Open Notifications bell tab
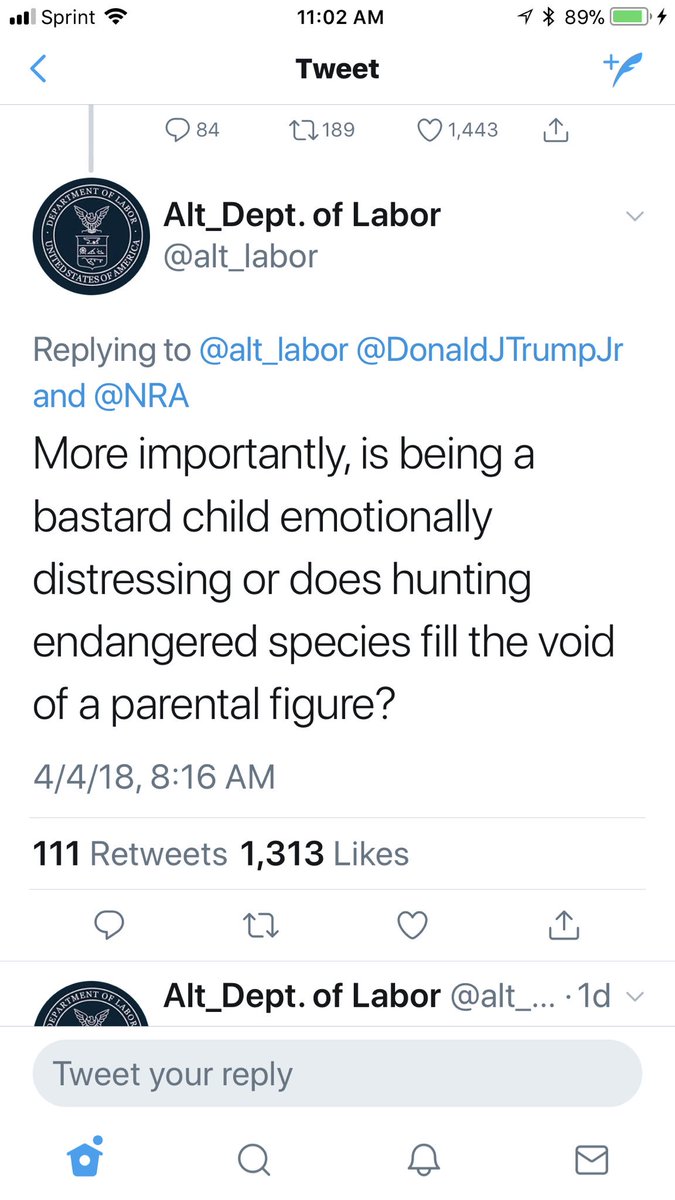 click(x=423, y=1158)
